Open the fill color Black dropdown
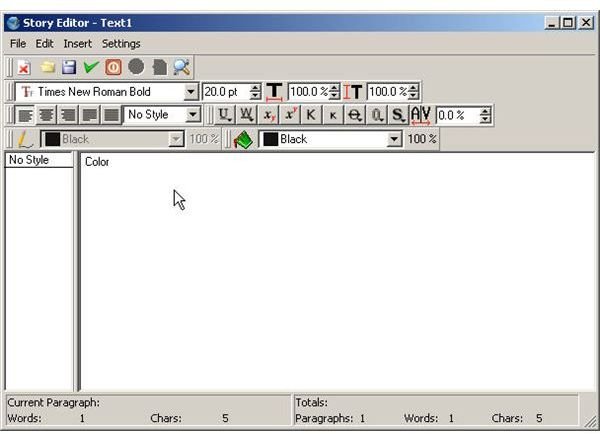Viewport: 600px width, 434px height. pos(394,139)
